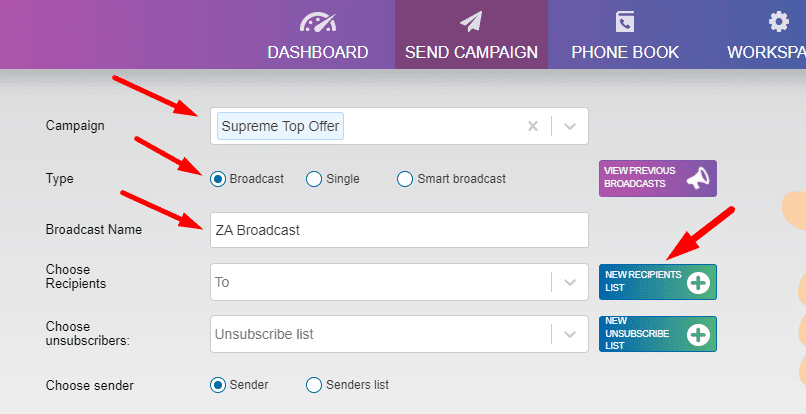Select the Single type radio button
The width and height of the screenshot is (806, 414).
pos(314,179)
